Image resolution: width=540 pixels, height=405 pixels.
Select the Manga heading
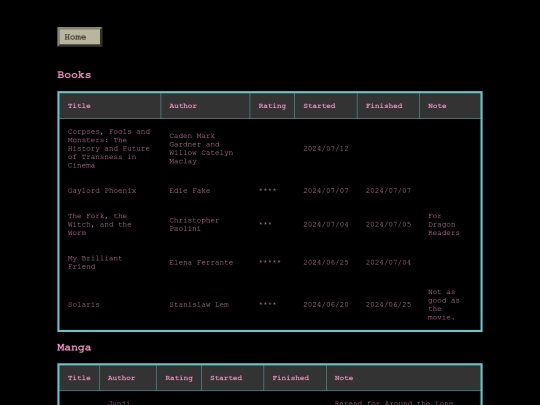tap(74, 347)
